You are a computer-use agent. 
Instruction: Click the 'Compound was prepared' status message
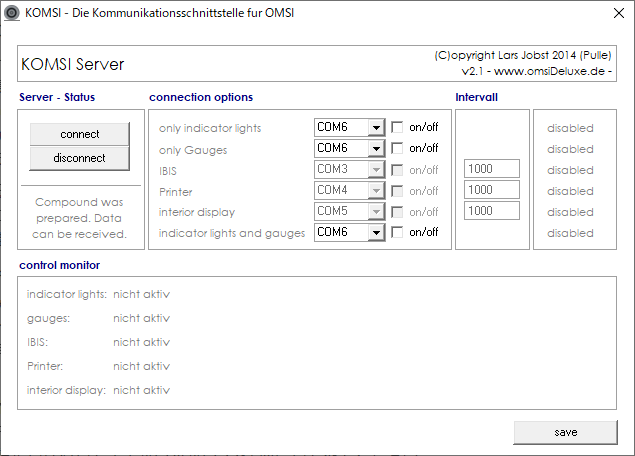79,218
